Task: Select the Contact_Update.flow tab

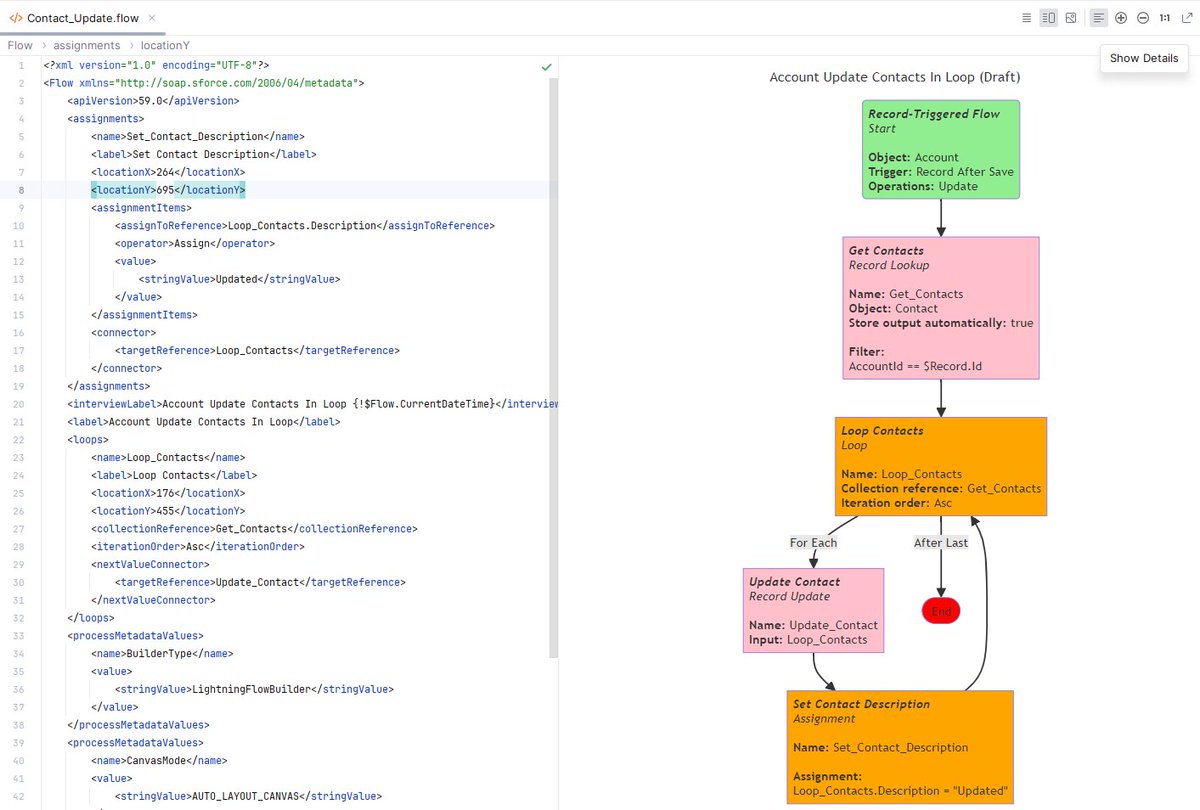Action: coord(80,17)
